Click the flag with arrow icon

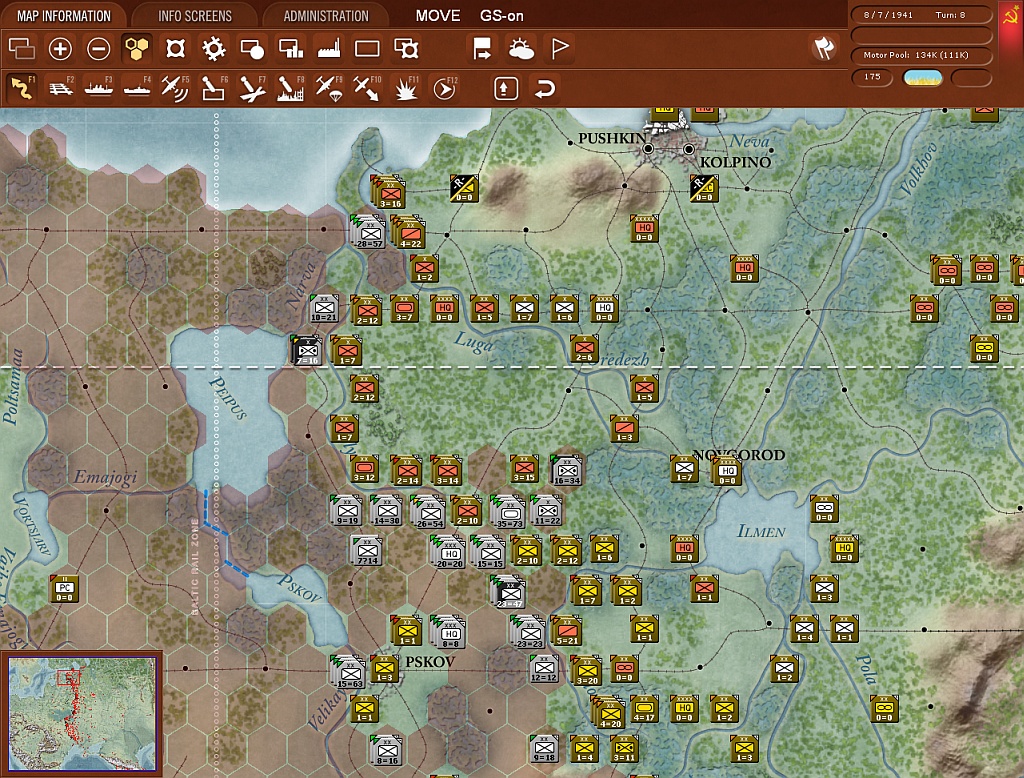pyautogui.click(x=482, y=49)
